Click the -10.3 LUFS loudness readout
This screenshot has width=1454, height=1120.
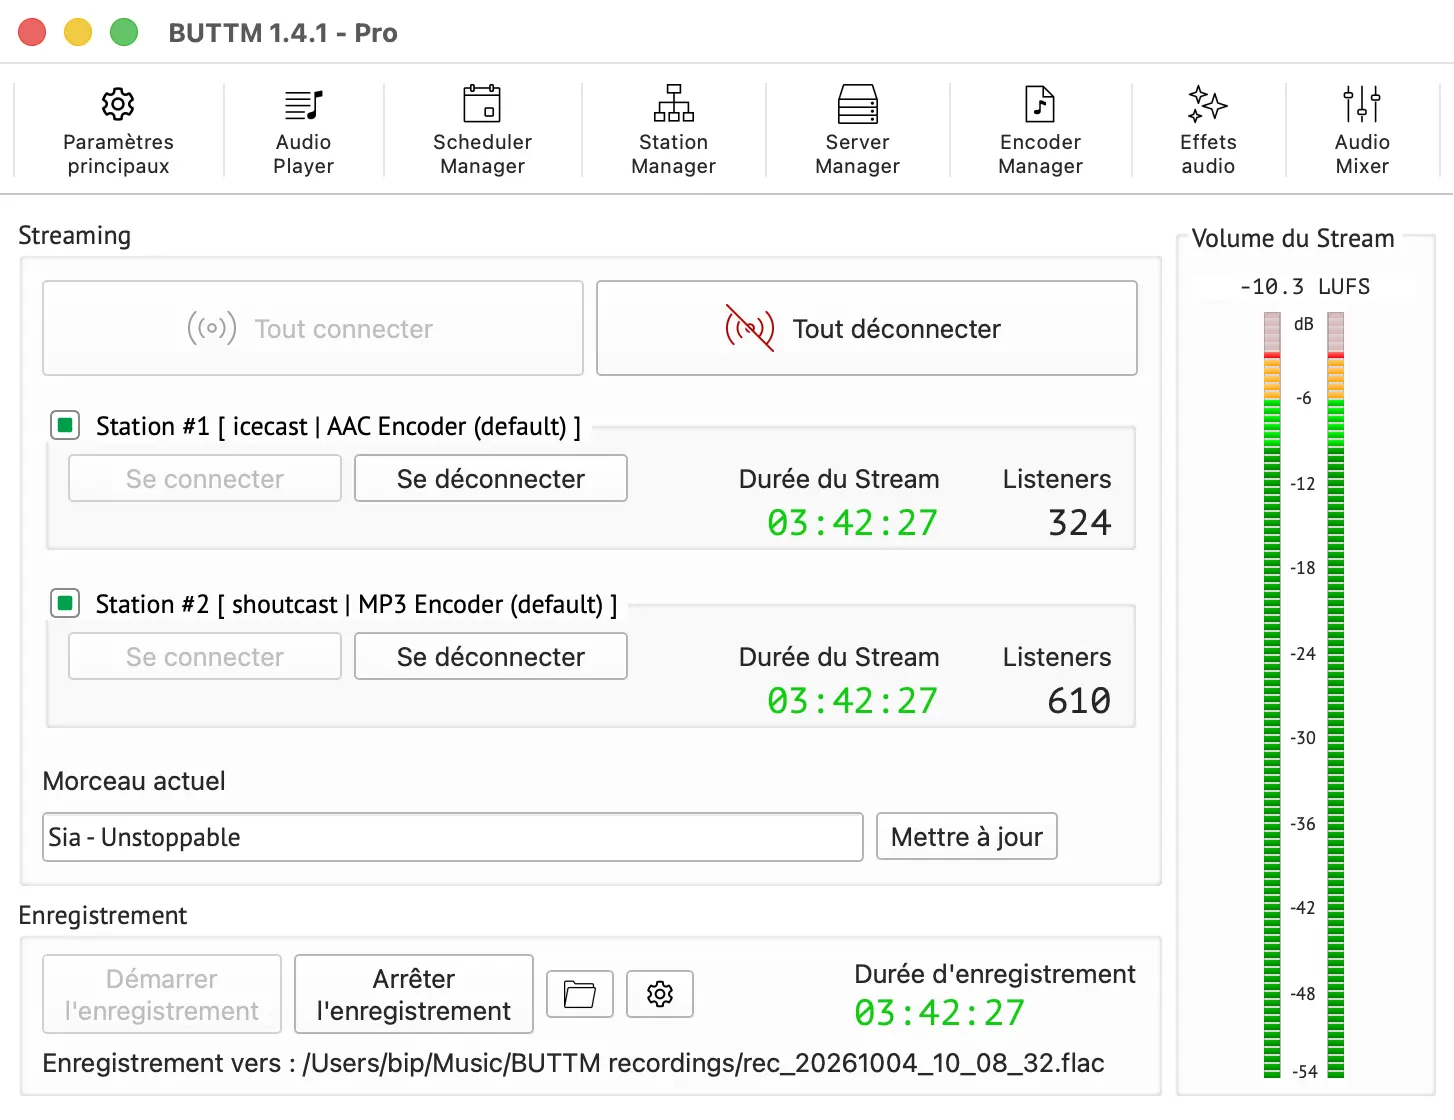[x=1305, y=287]
